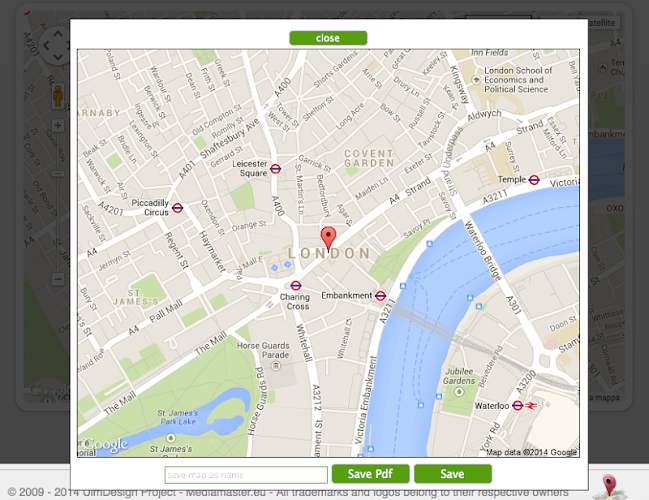Select Piccadilly Circus underground icon
Viewport: 649px width, 500px height.
pyautogui.click(x=177, y=208)
